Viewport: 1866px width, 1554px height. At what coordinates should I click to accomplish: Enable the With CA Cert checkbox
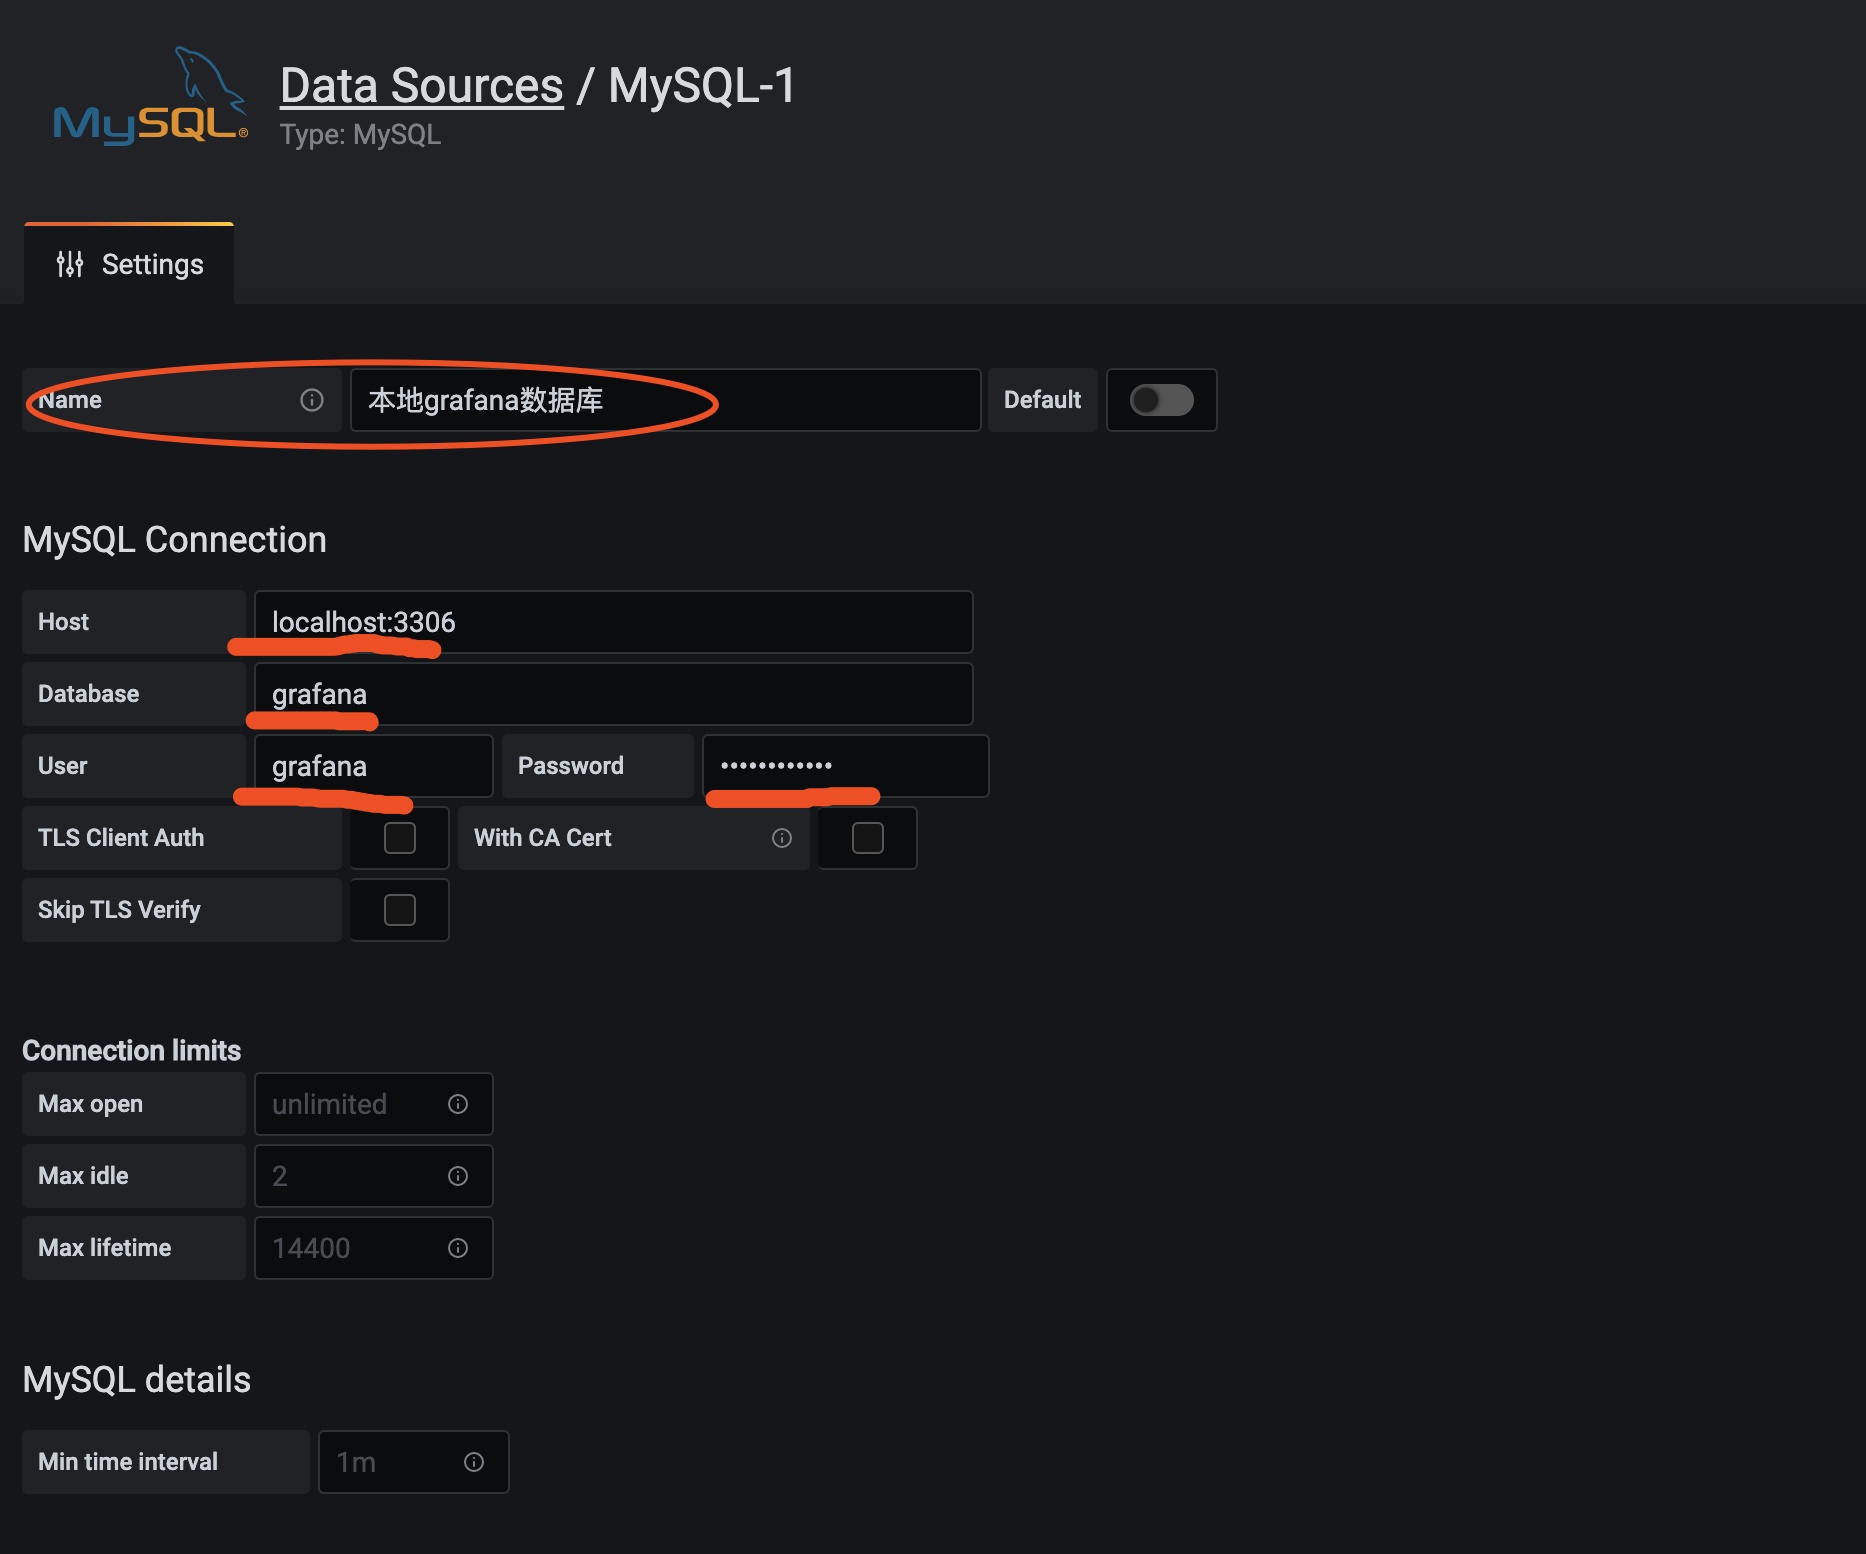click(866, 838)
